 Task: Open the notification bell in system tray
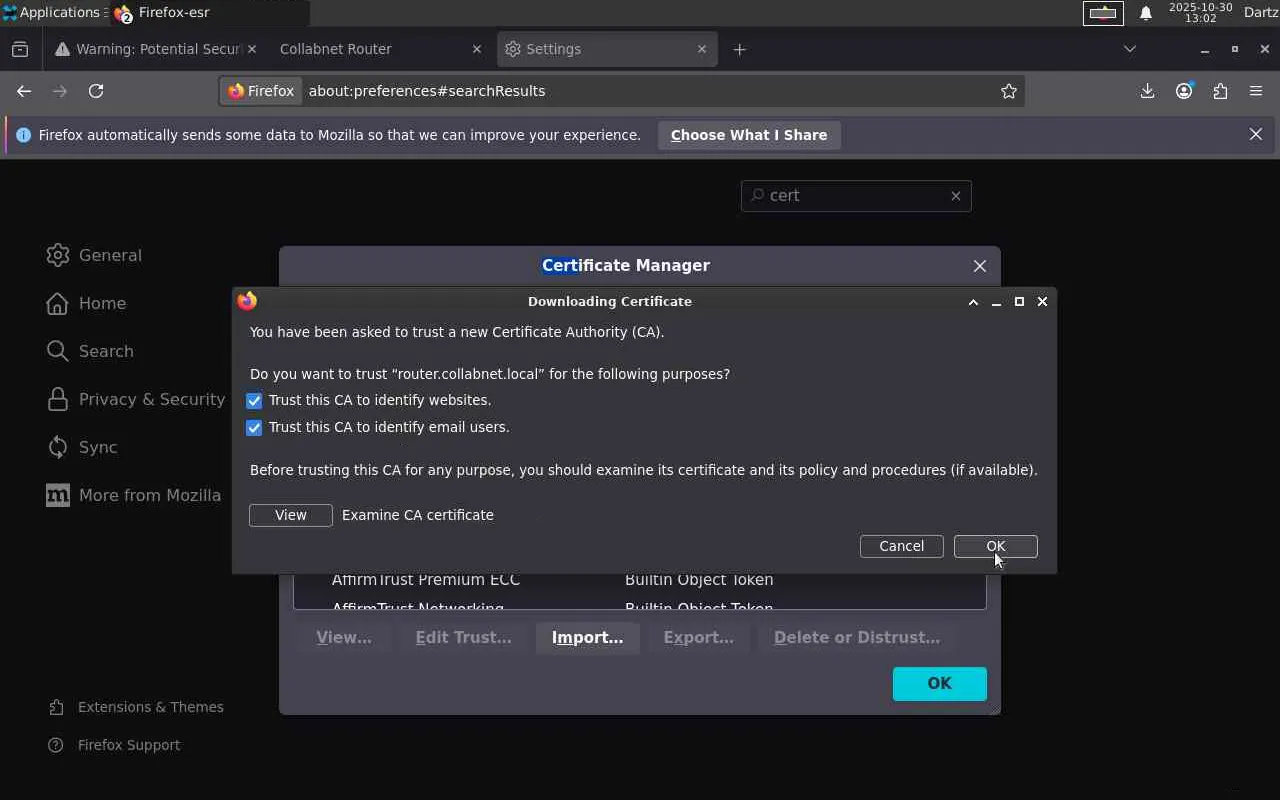(x=1146, y=13)
